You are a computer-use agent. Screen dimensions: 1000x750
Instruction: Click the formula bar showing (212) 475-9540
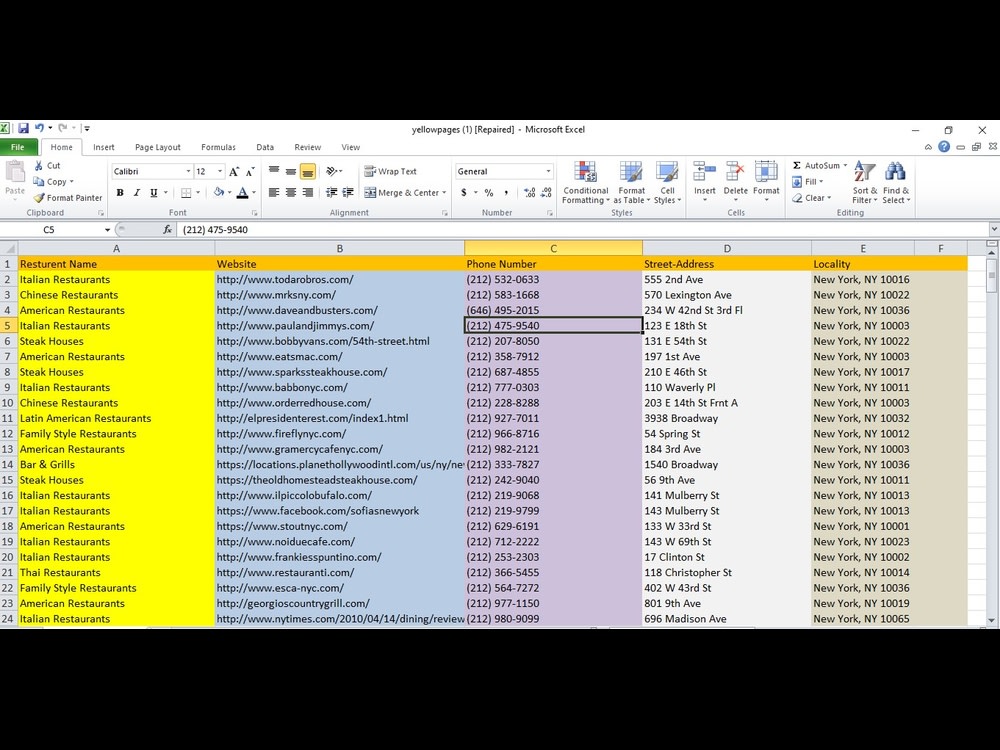click(584, 230)
